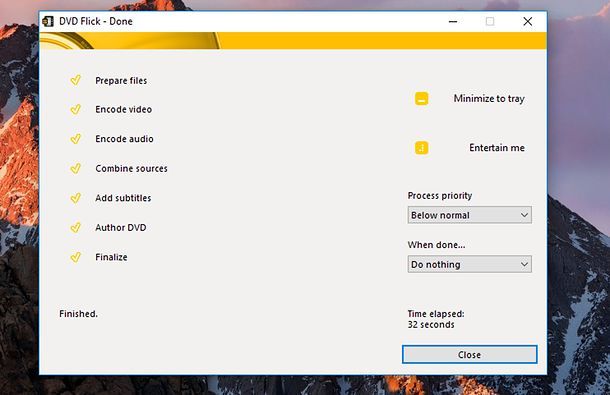Viewport: 610px width, 395px height.
Task: Click the Prepare files checkmark icon
Action: (x=75, y=80)
